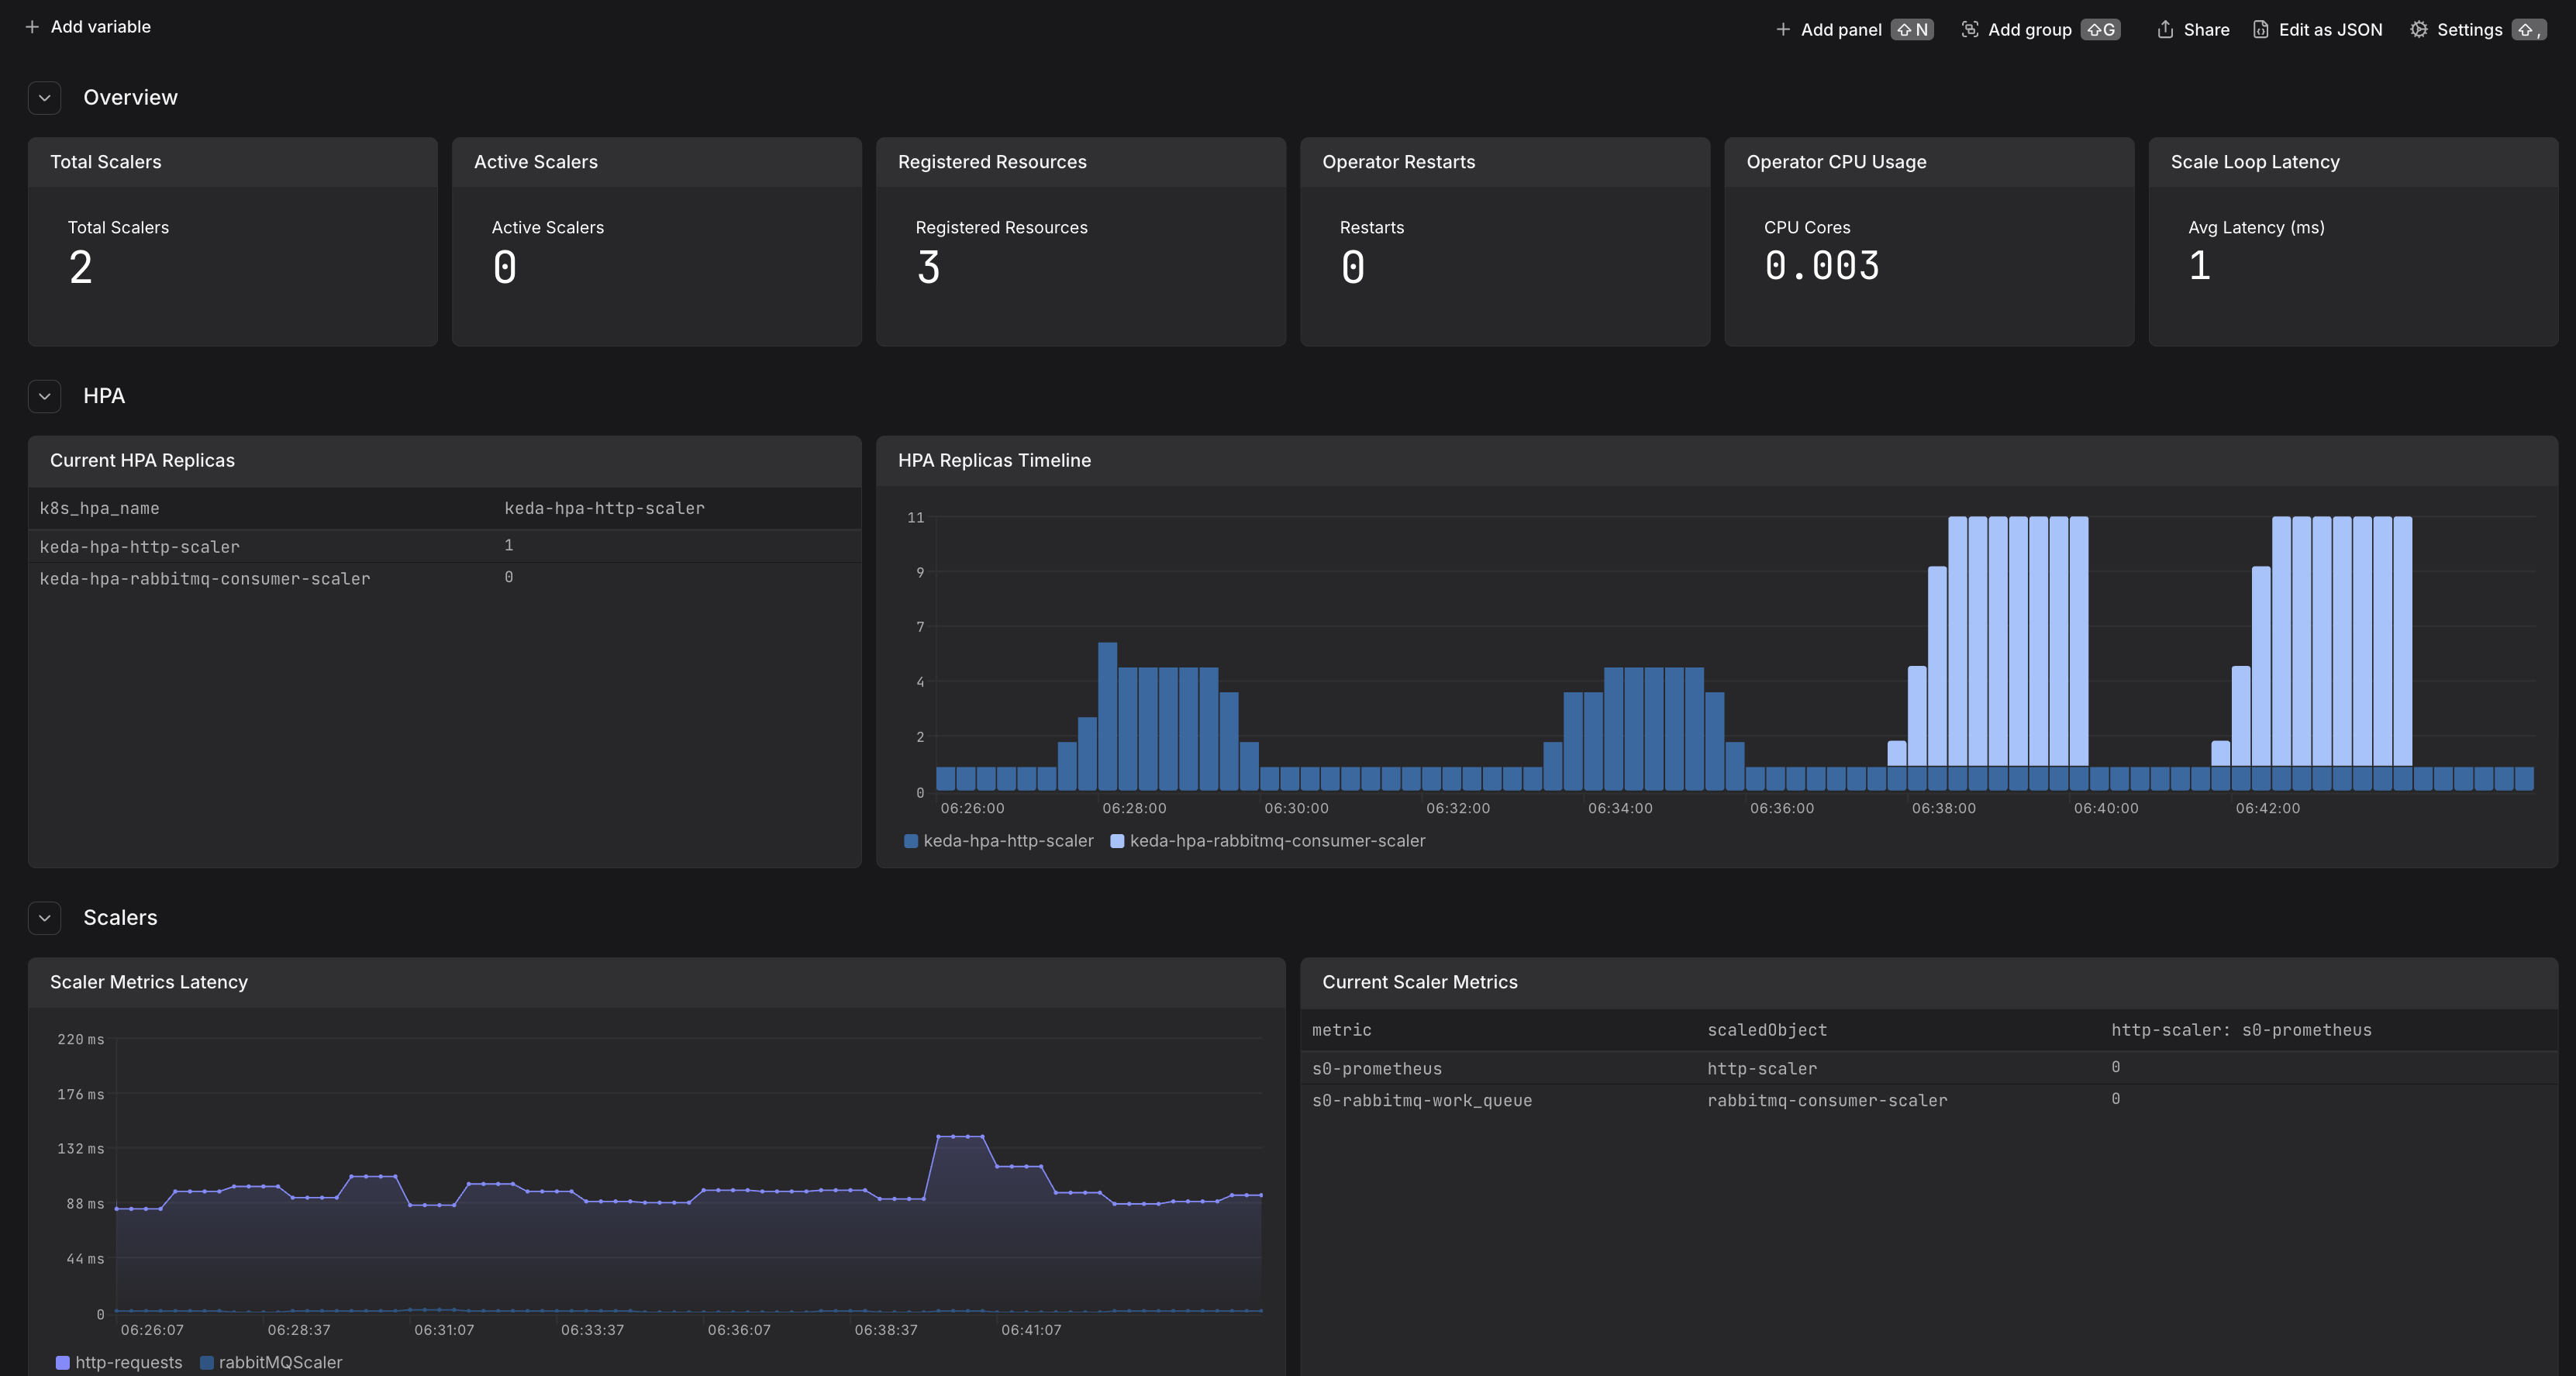Collapse the Scalers group chevron

click(x=45, y=918)
